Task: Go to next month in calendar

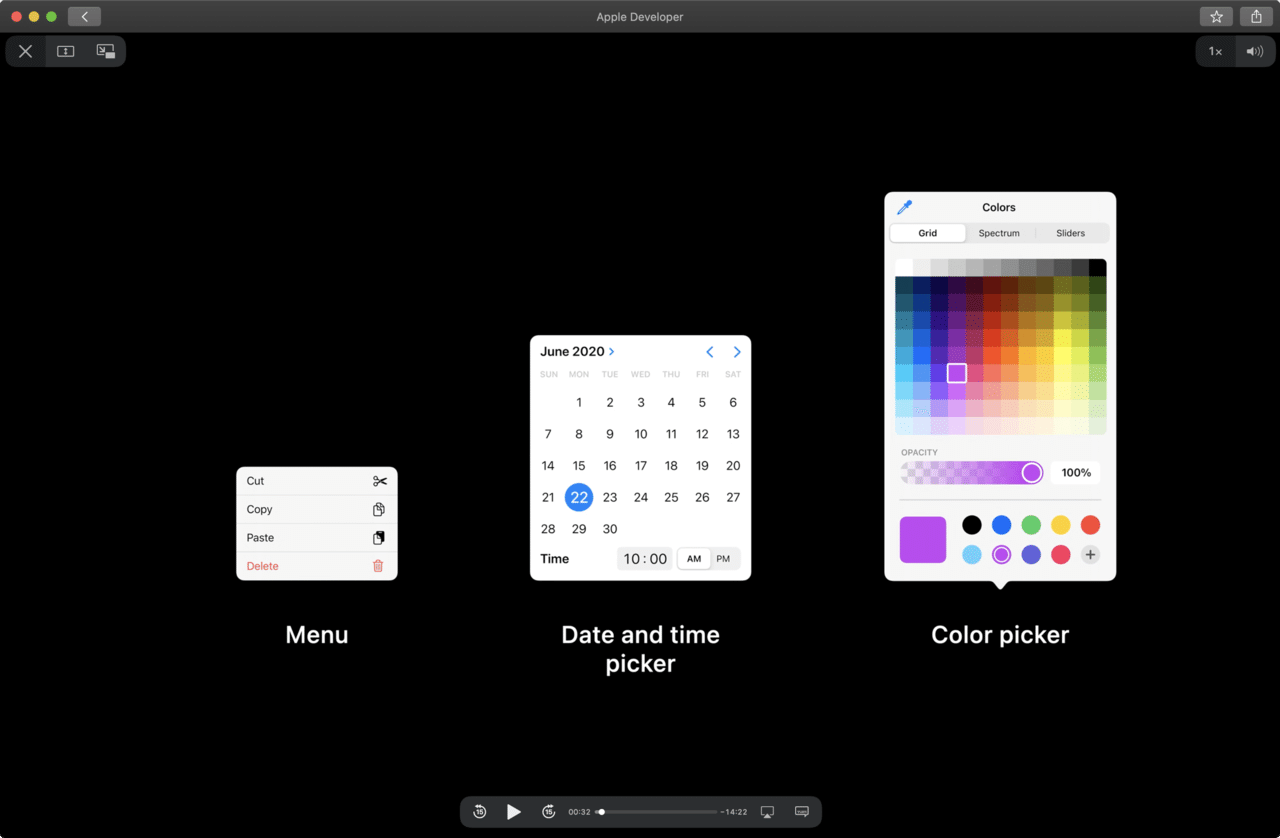Action: tap(737, 352)
